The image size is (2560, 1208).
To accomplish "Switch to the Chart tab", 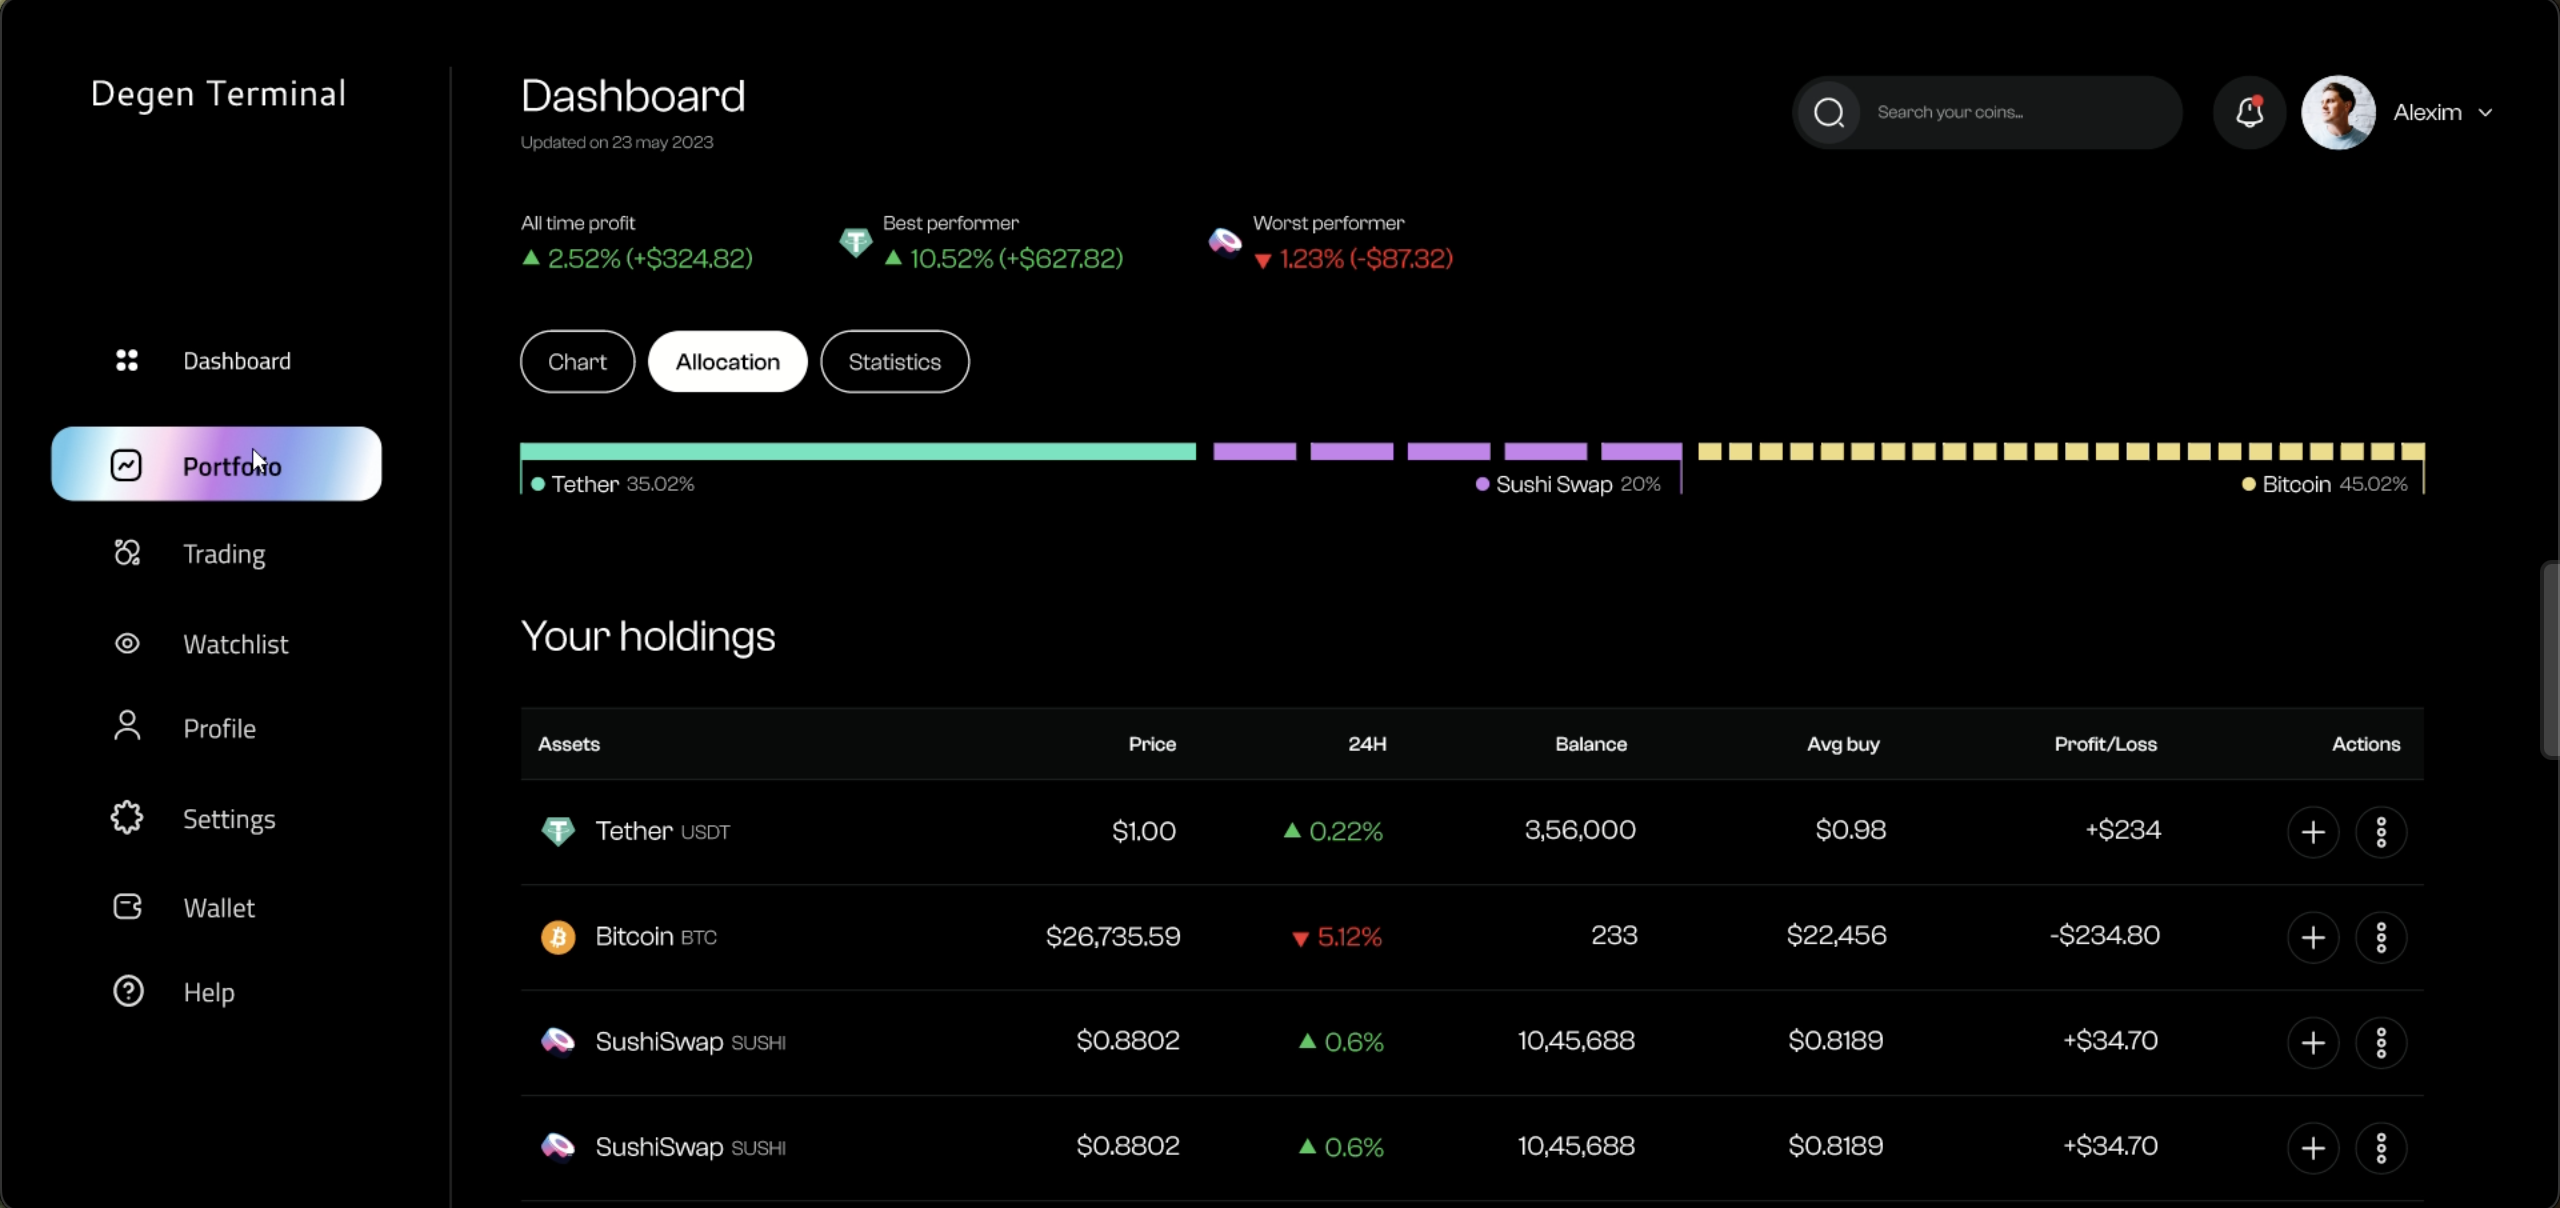I will (x=577, y=362).
